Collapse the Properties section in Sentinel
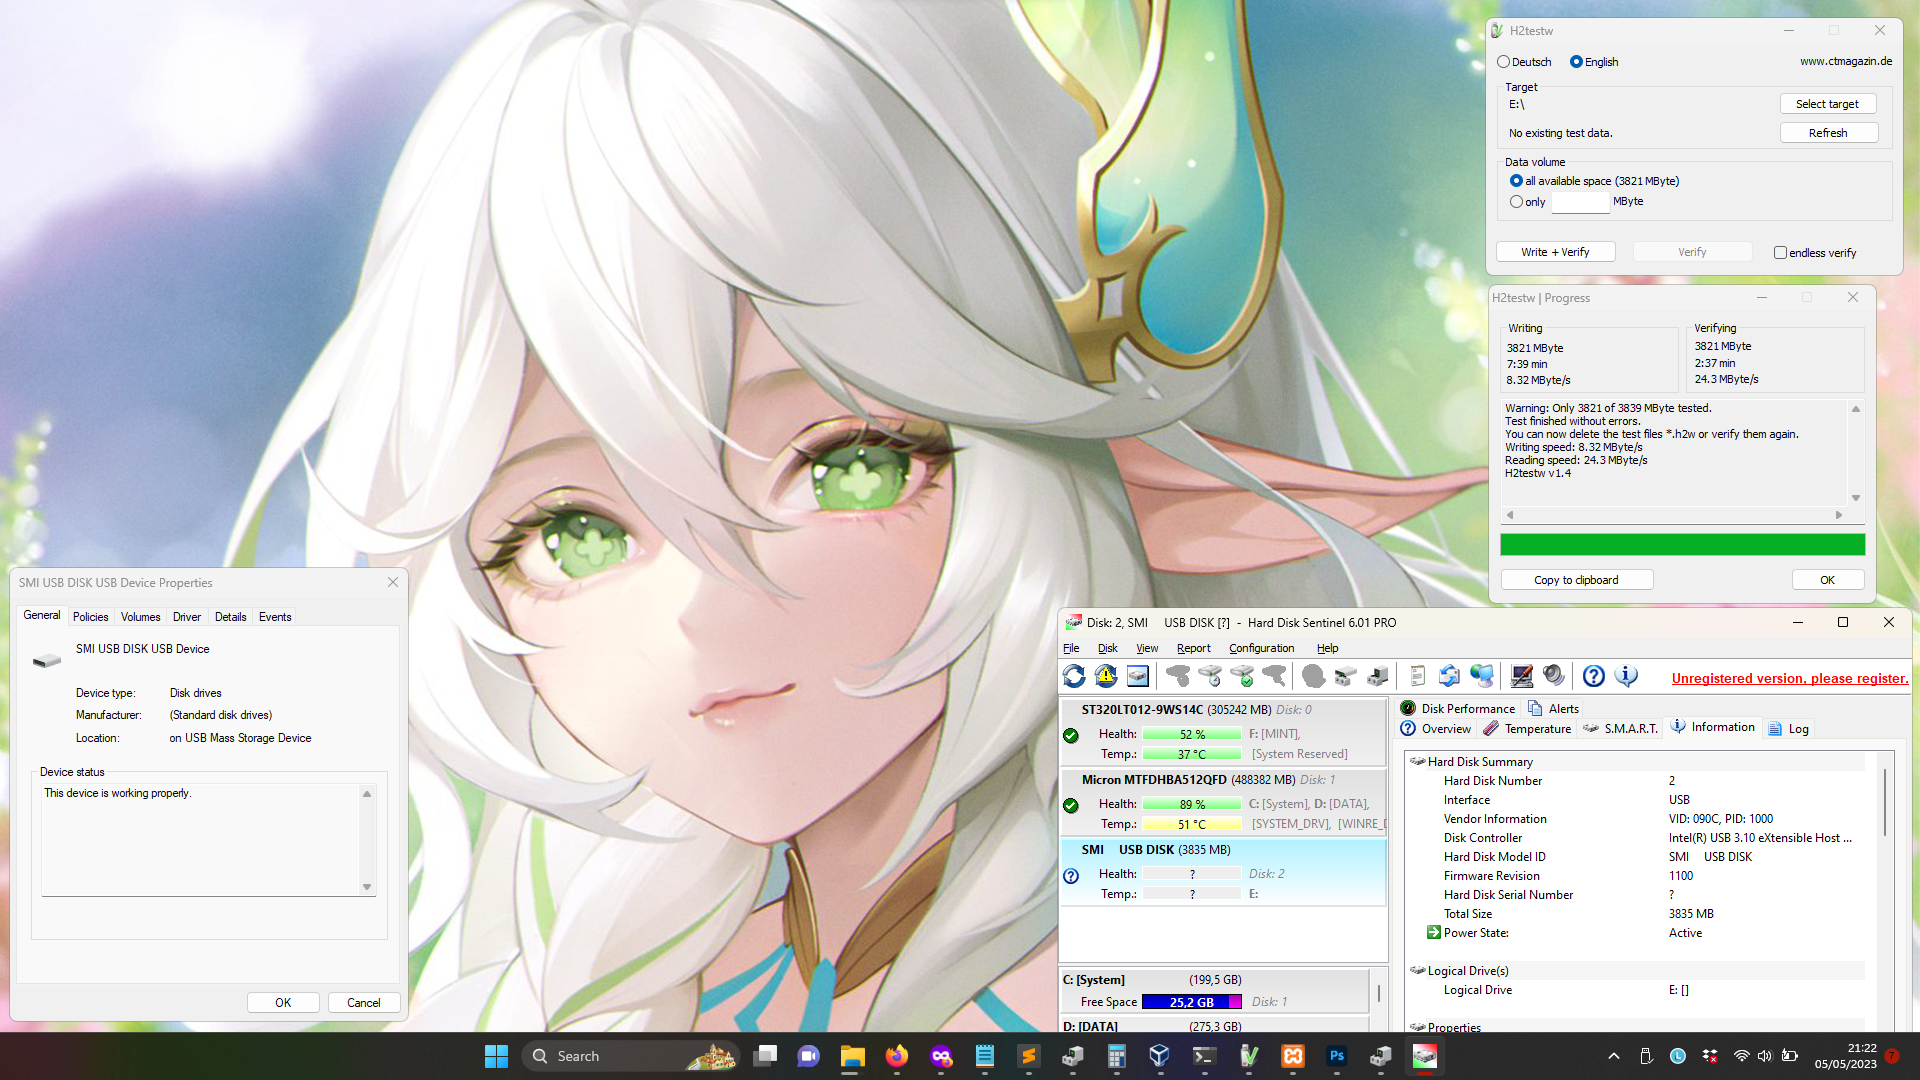 [x=1417, y=1027]
